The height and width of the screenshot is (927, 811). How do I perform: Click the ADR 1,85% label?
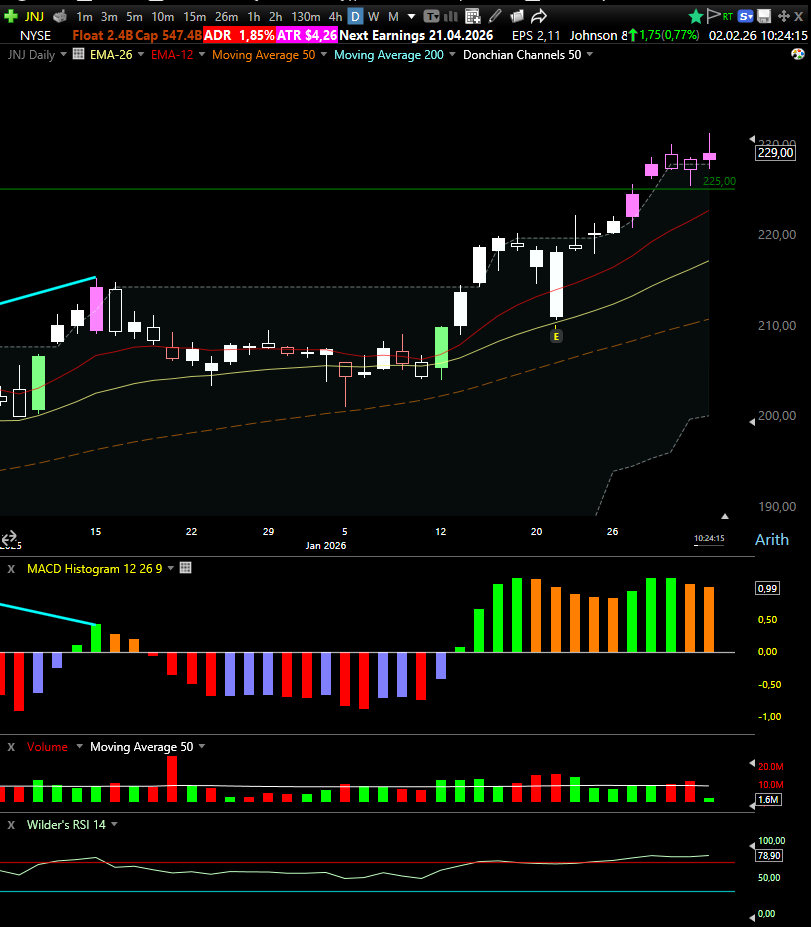pyautogui.click(x=239, y=35)
